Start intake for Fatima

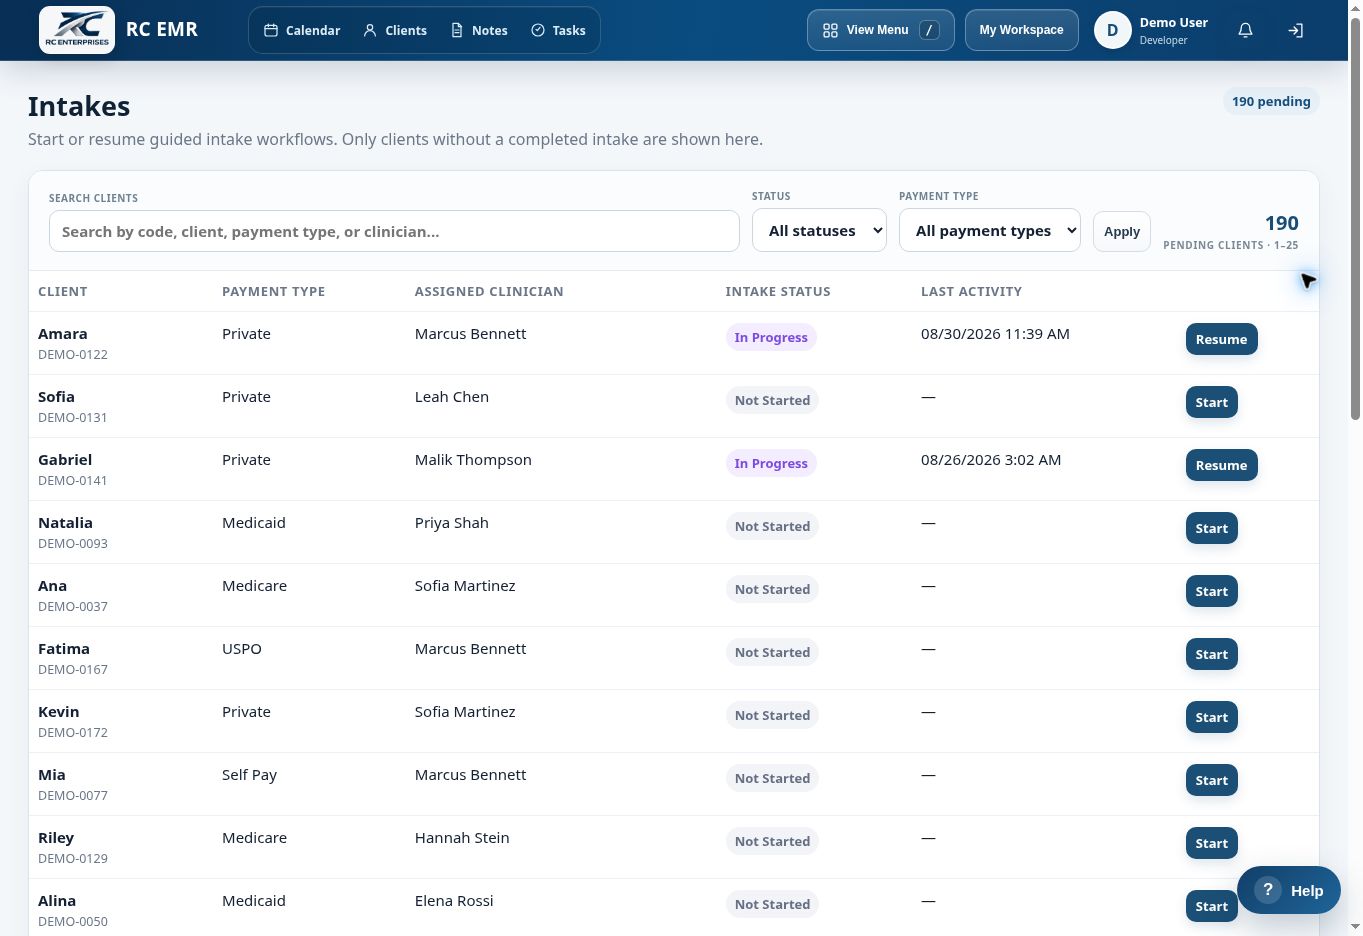tap(1211, 654)
